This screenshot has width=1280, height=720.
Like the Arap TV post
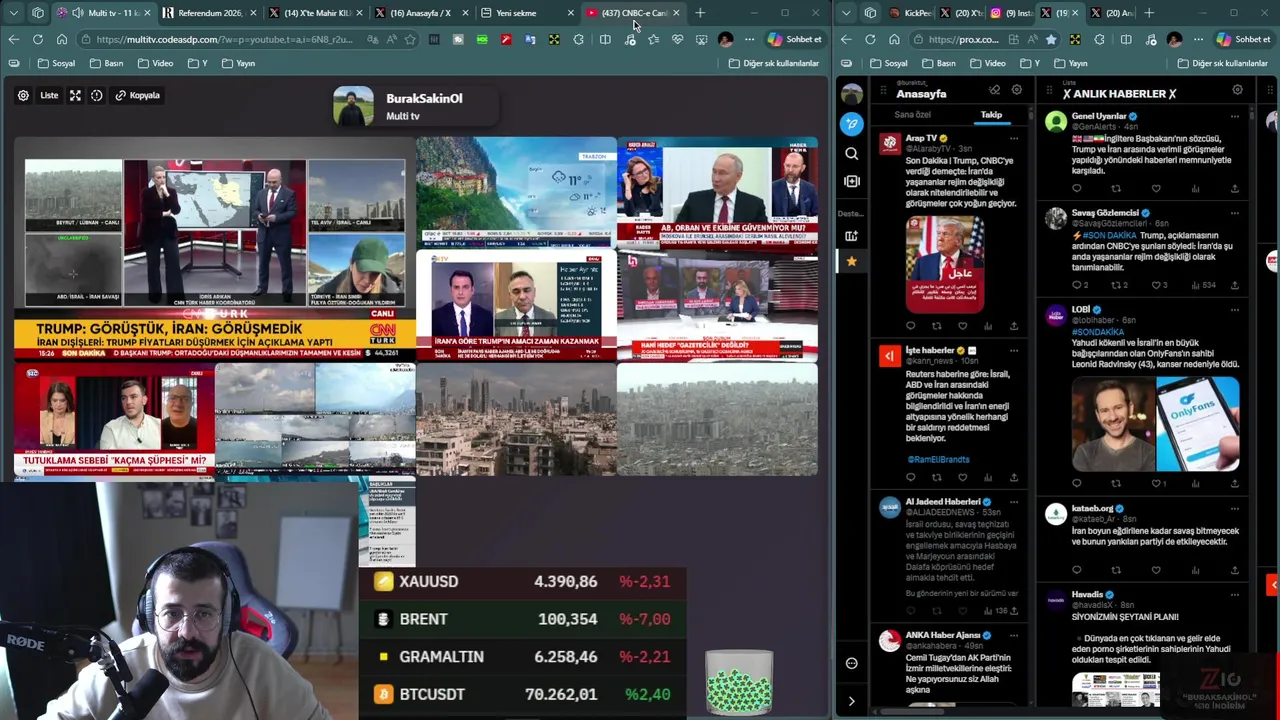[962, 325]
